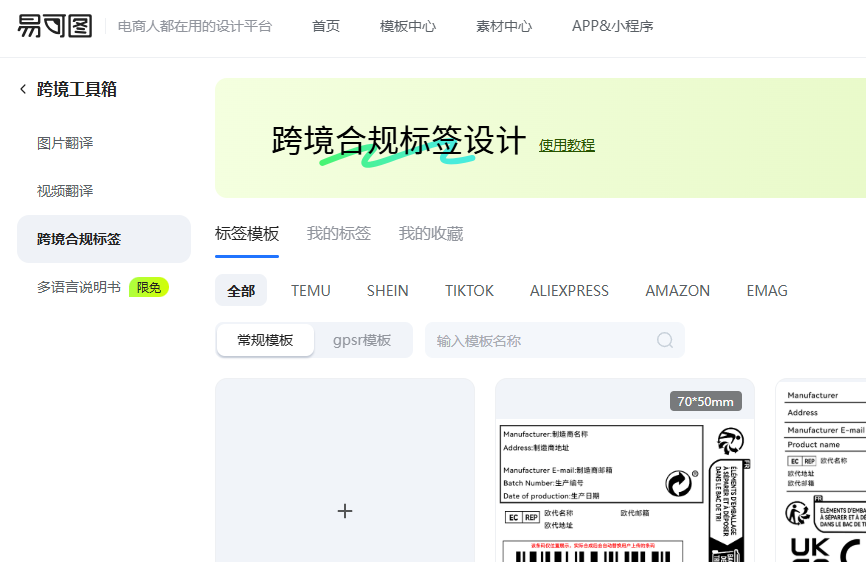Click the 限免 badge

pos(149,287)
